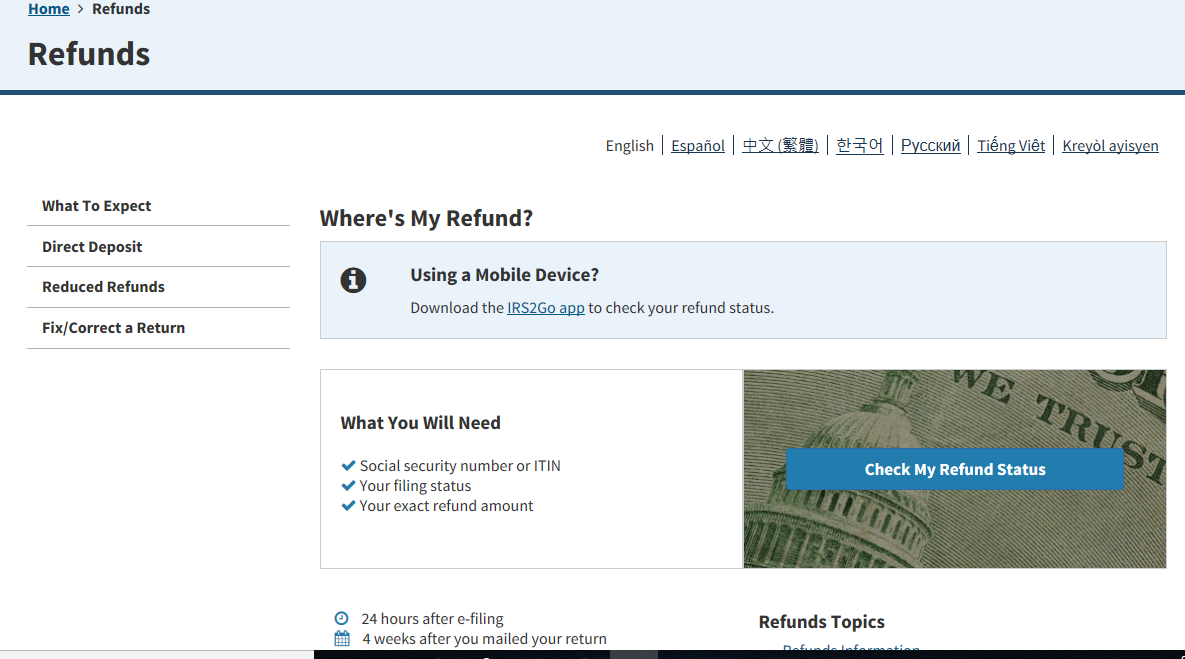Switch the language to Chinese (繁體)
This screenshot has width=1185, height=659.
click(x=780, y=146)
